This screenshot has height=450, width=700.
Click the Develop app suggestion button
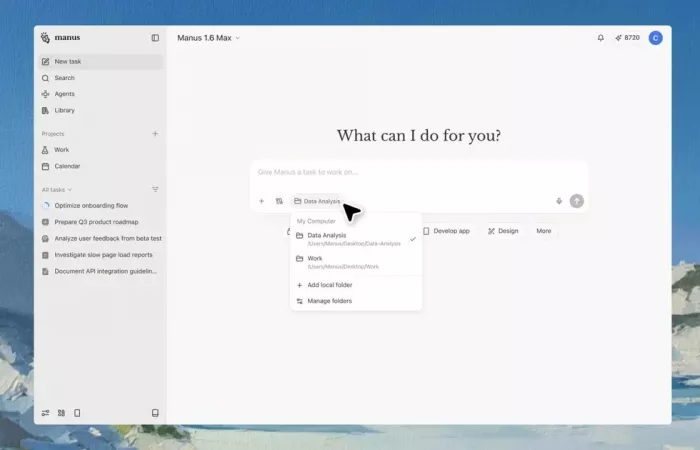pos(446,231)
